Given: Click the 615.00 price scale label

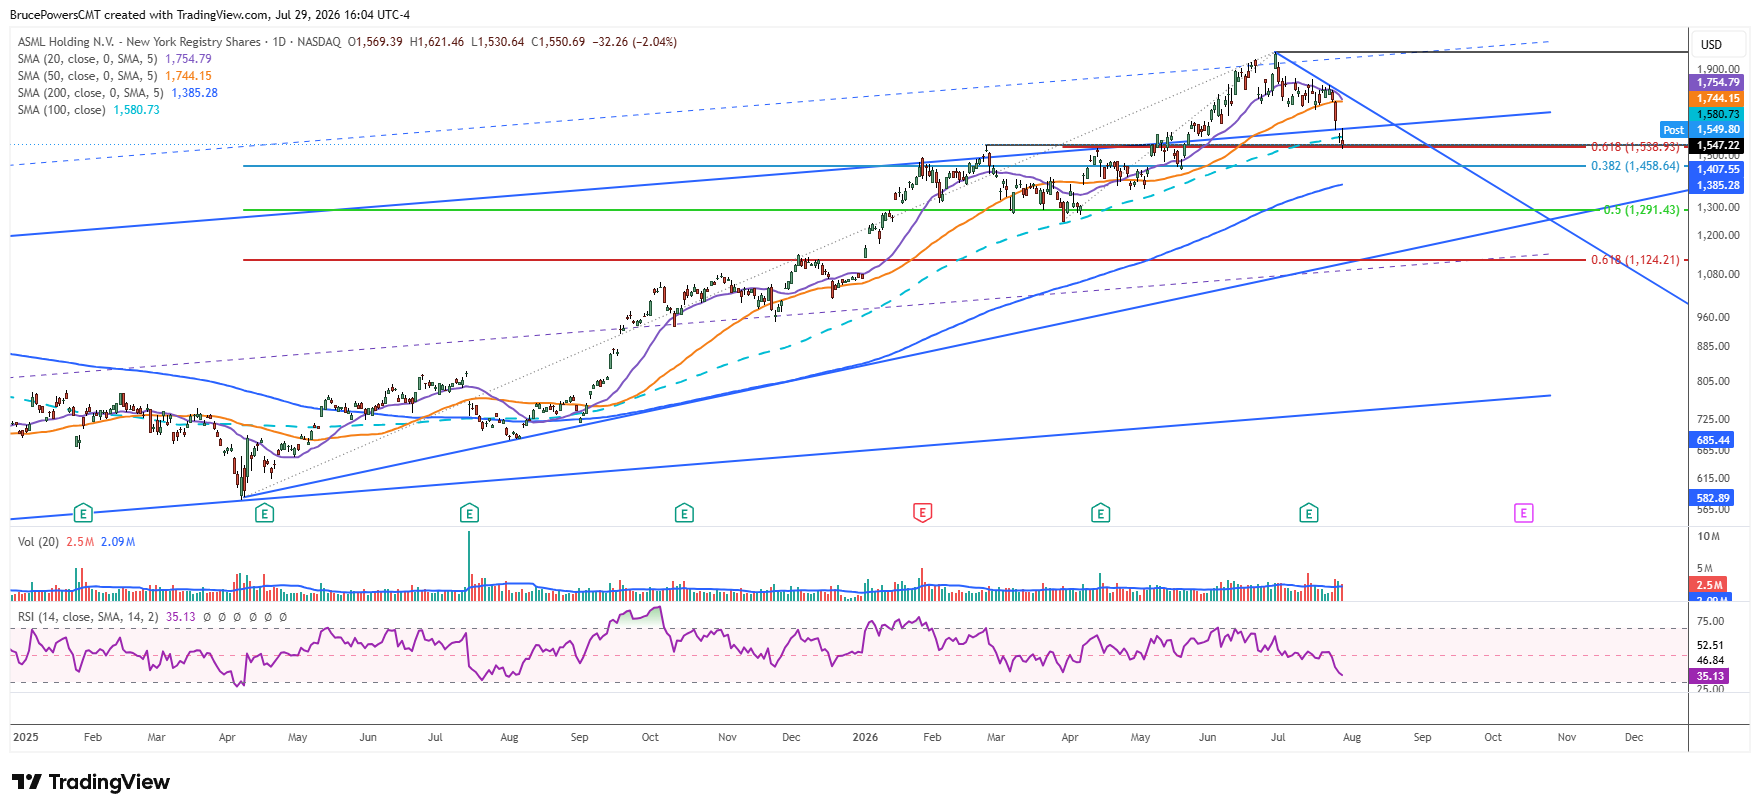Looking at the screenshot, I should tap(1713, 478).
